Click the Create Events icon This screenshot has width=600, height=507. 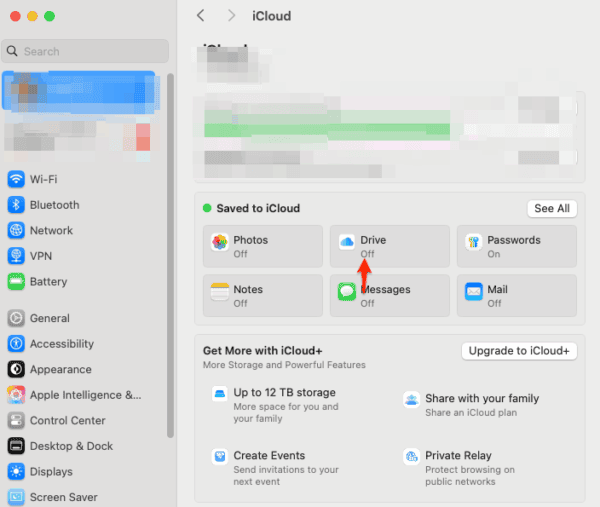point(217,457)
